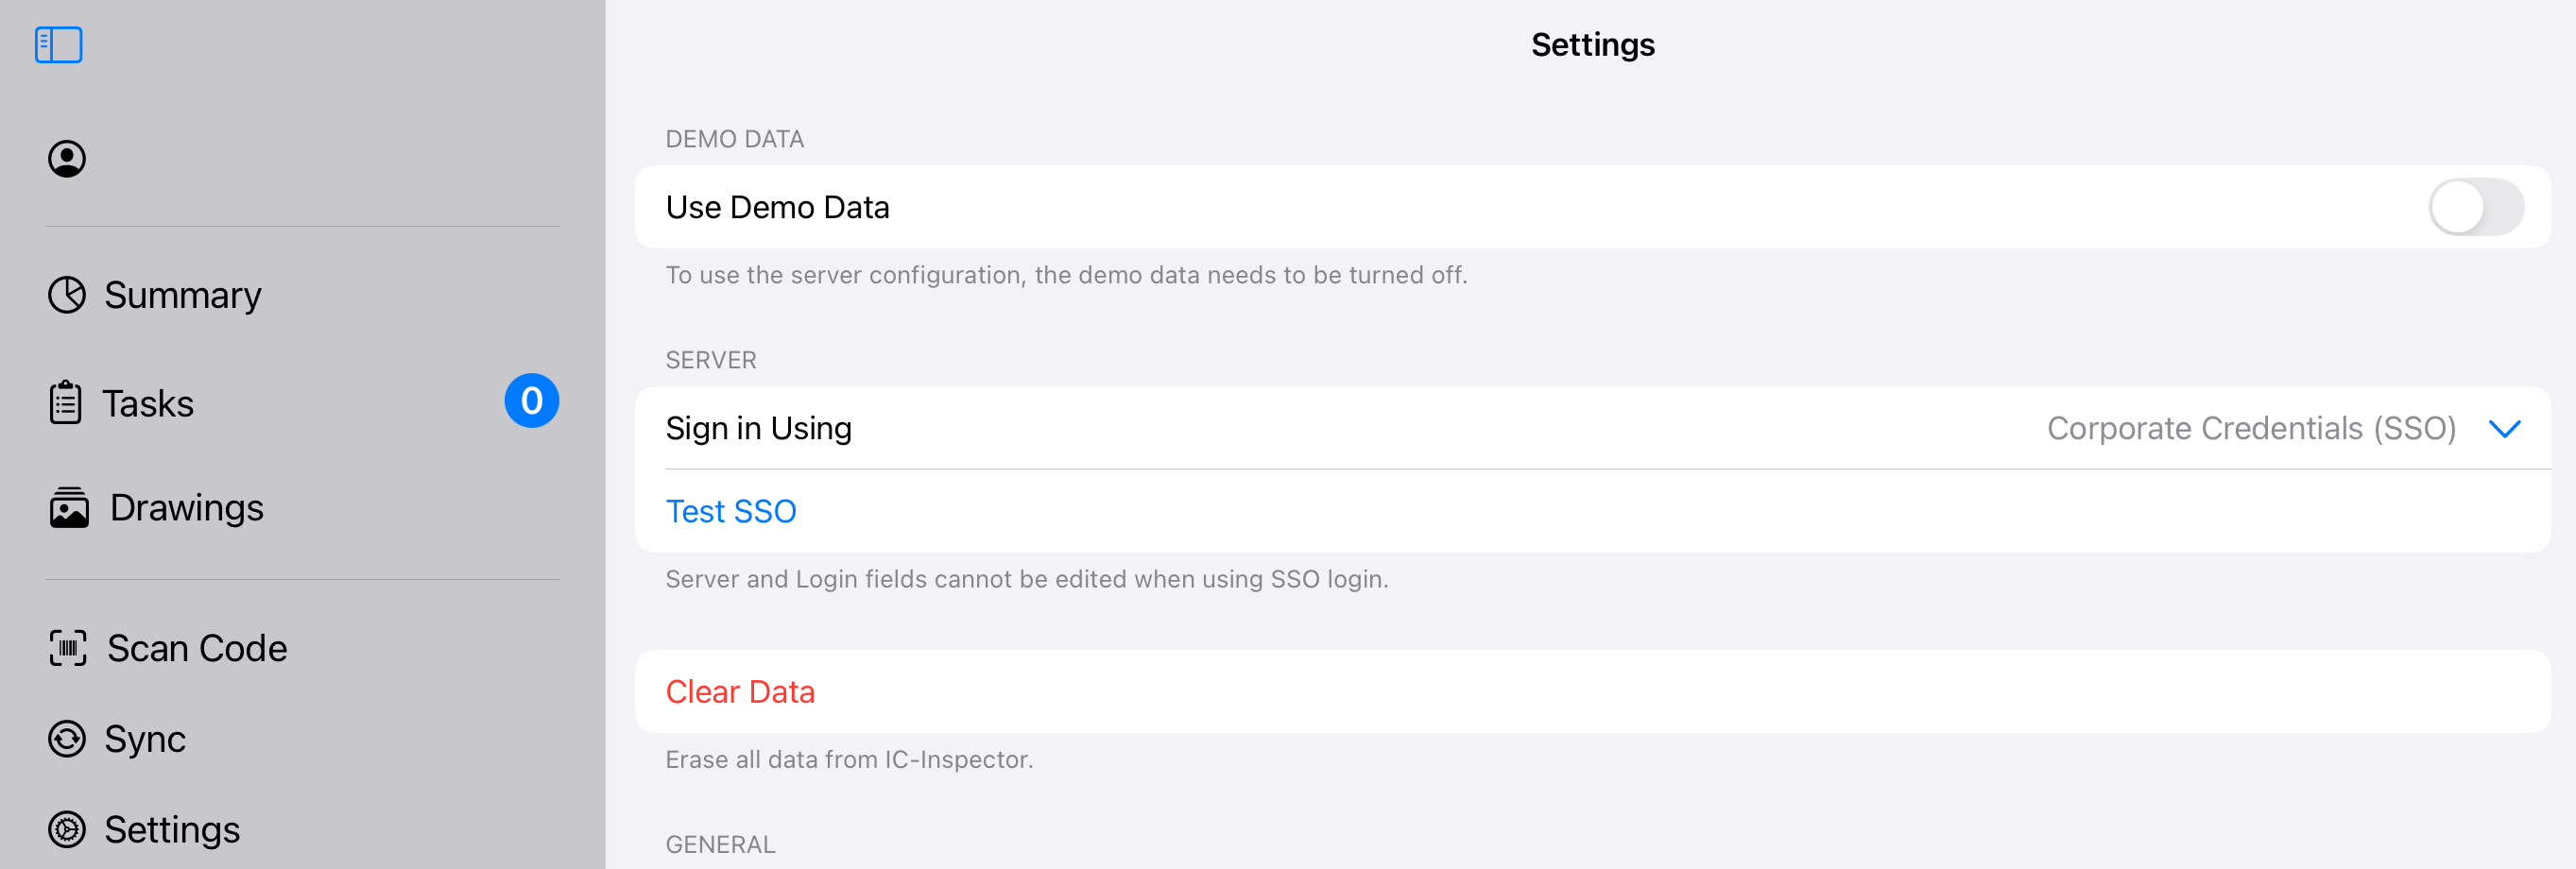Open Corporate Credentials (SSO) selection
2576x869 pixels.
click(x=2250, y=429)
